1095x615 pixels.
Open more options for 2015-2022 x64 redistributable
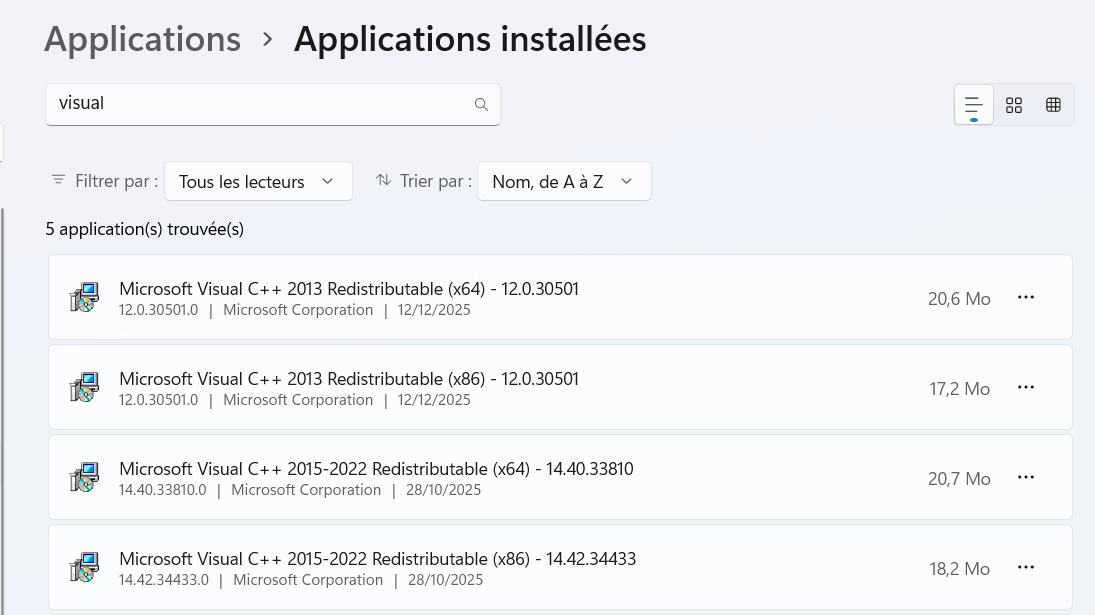point(1025,478)
